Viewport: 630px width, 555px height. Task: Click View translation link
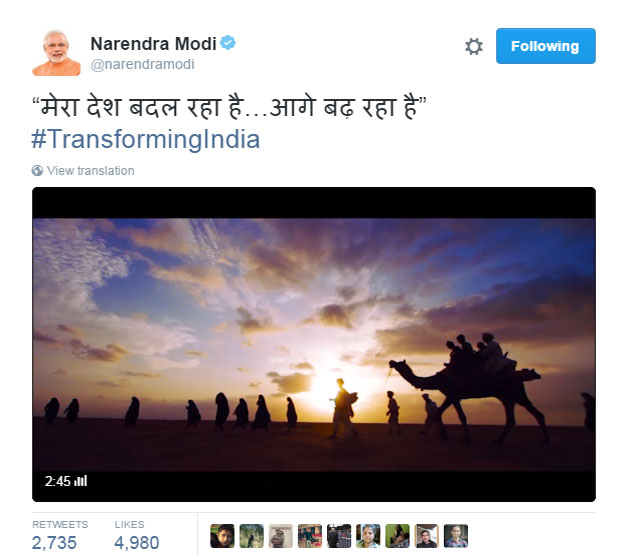coord(90,171)
